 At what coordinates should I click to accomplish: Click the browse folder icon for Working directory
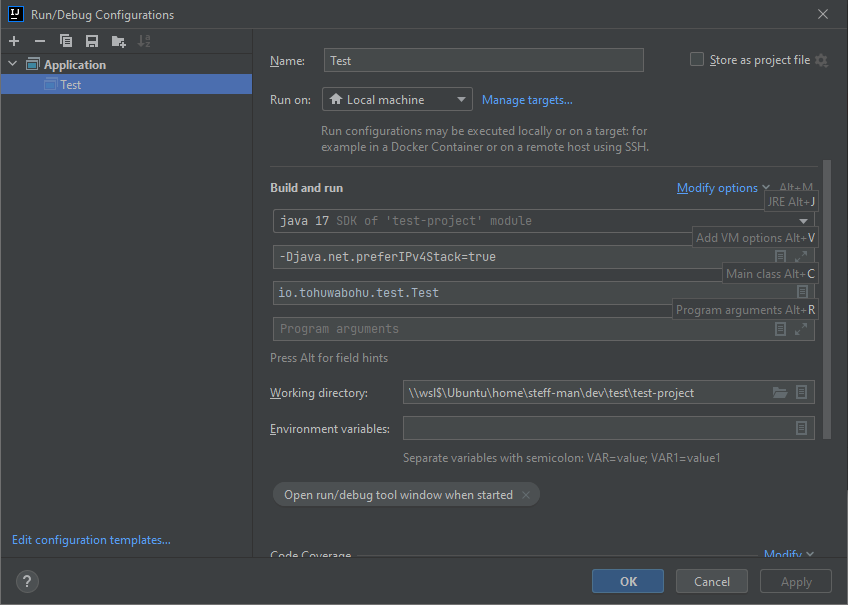780,393
